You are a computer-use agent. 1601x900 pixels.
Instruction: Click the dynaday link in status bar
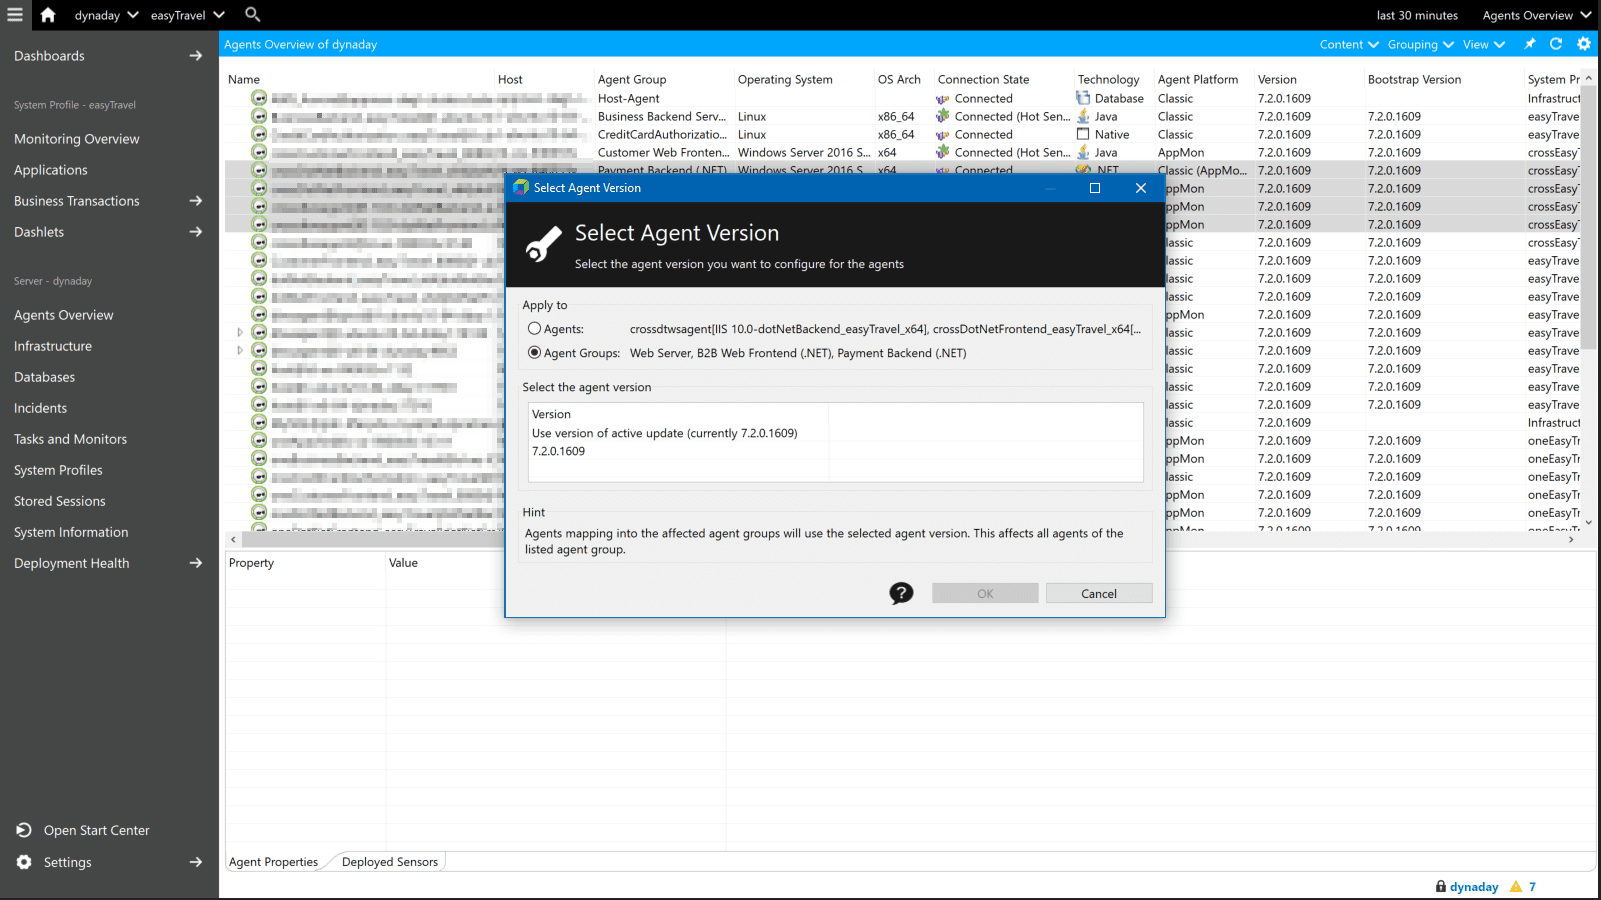coord(1474,886)
